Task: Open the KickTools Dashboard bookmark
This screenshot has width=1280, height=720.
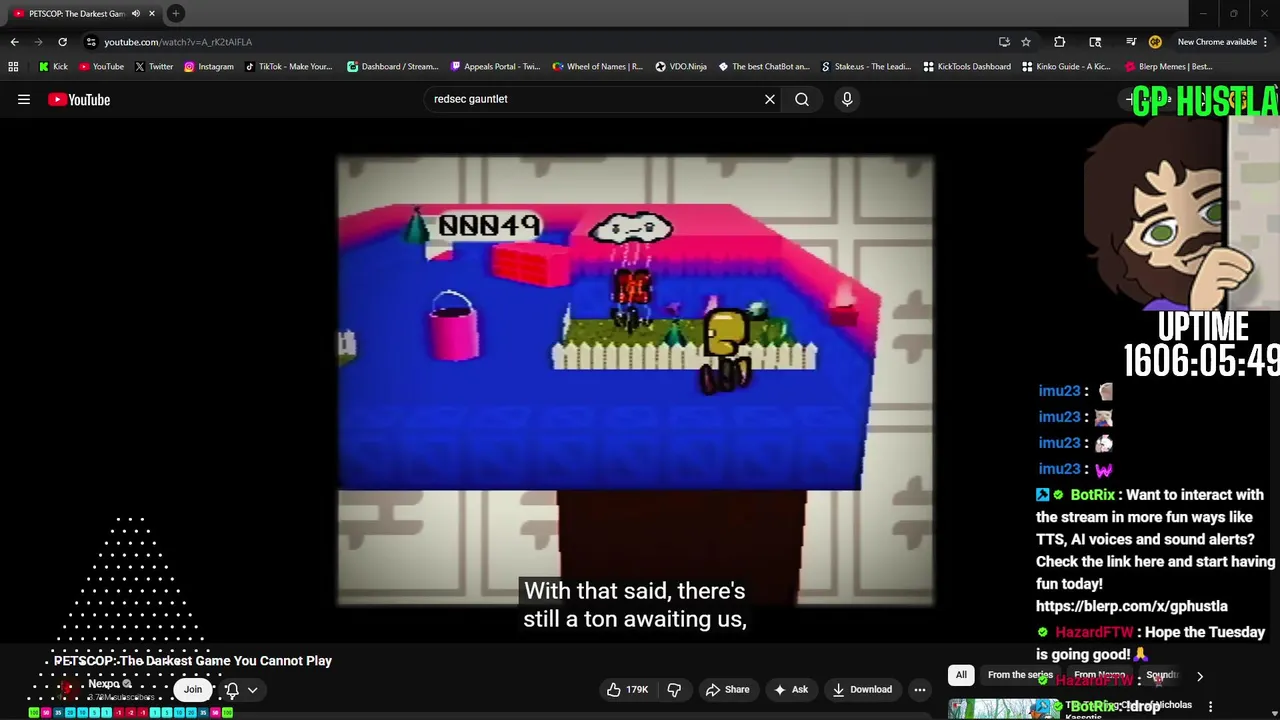Action: tap(967, 67)
